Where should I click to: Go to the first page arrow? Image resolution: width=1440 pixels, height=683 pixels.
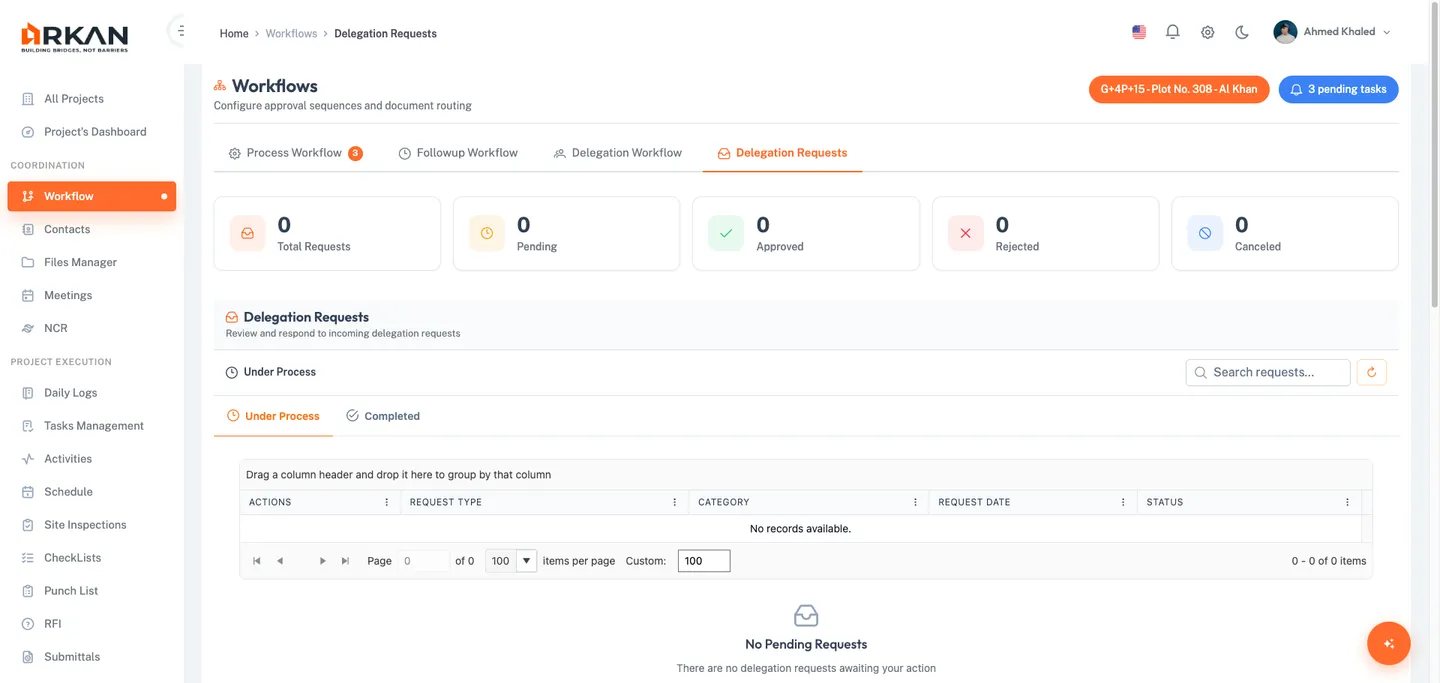pos(257,561)
